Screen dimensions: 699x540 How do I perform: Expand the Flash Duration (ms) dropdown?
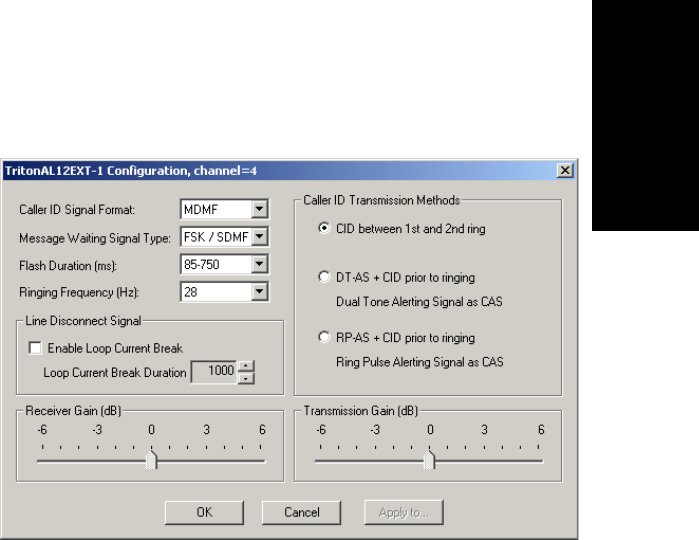pos(259,264)
